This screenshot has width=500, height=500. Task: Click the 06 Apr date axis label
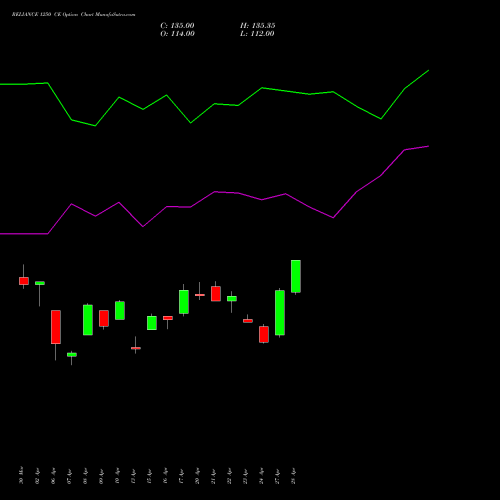[53, 476]
